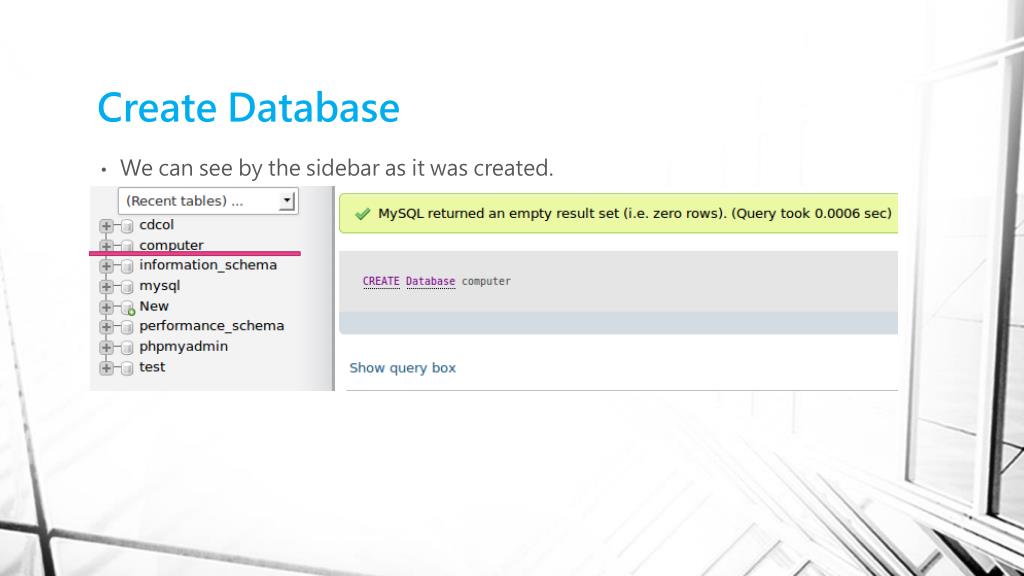
Task: Click the phpmyadmin database icon
Action: tap(127, 347)
